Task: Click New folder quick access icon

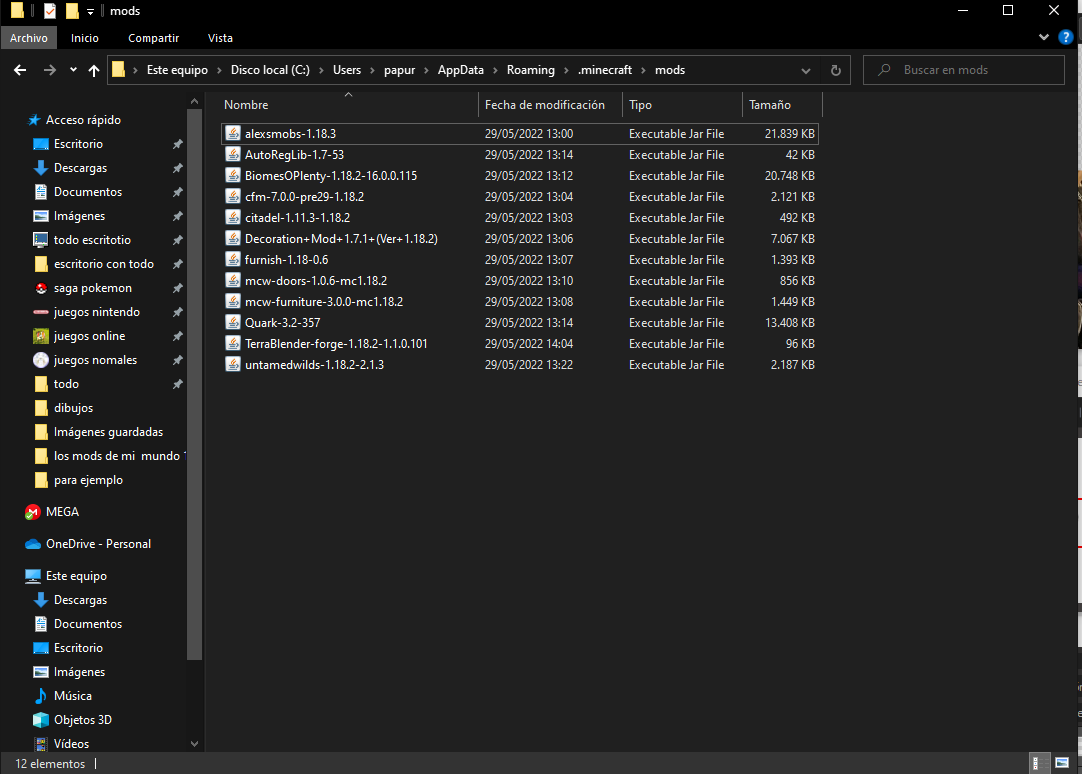Action: coord(72,10)
